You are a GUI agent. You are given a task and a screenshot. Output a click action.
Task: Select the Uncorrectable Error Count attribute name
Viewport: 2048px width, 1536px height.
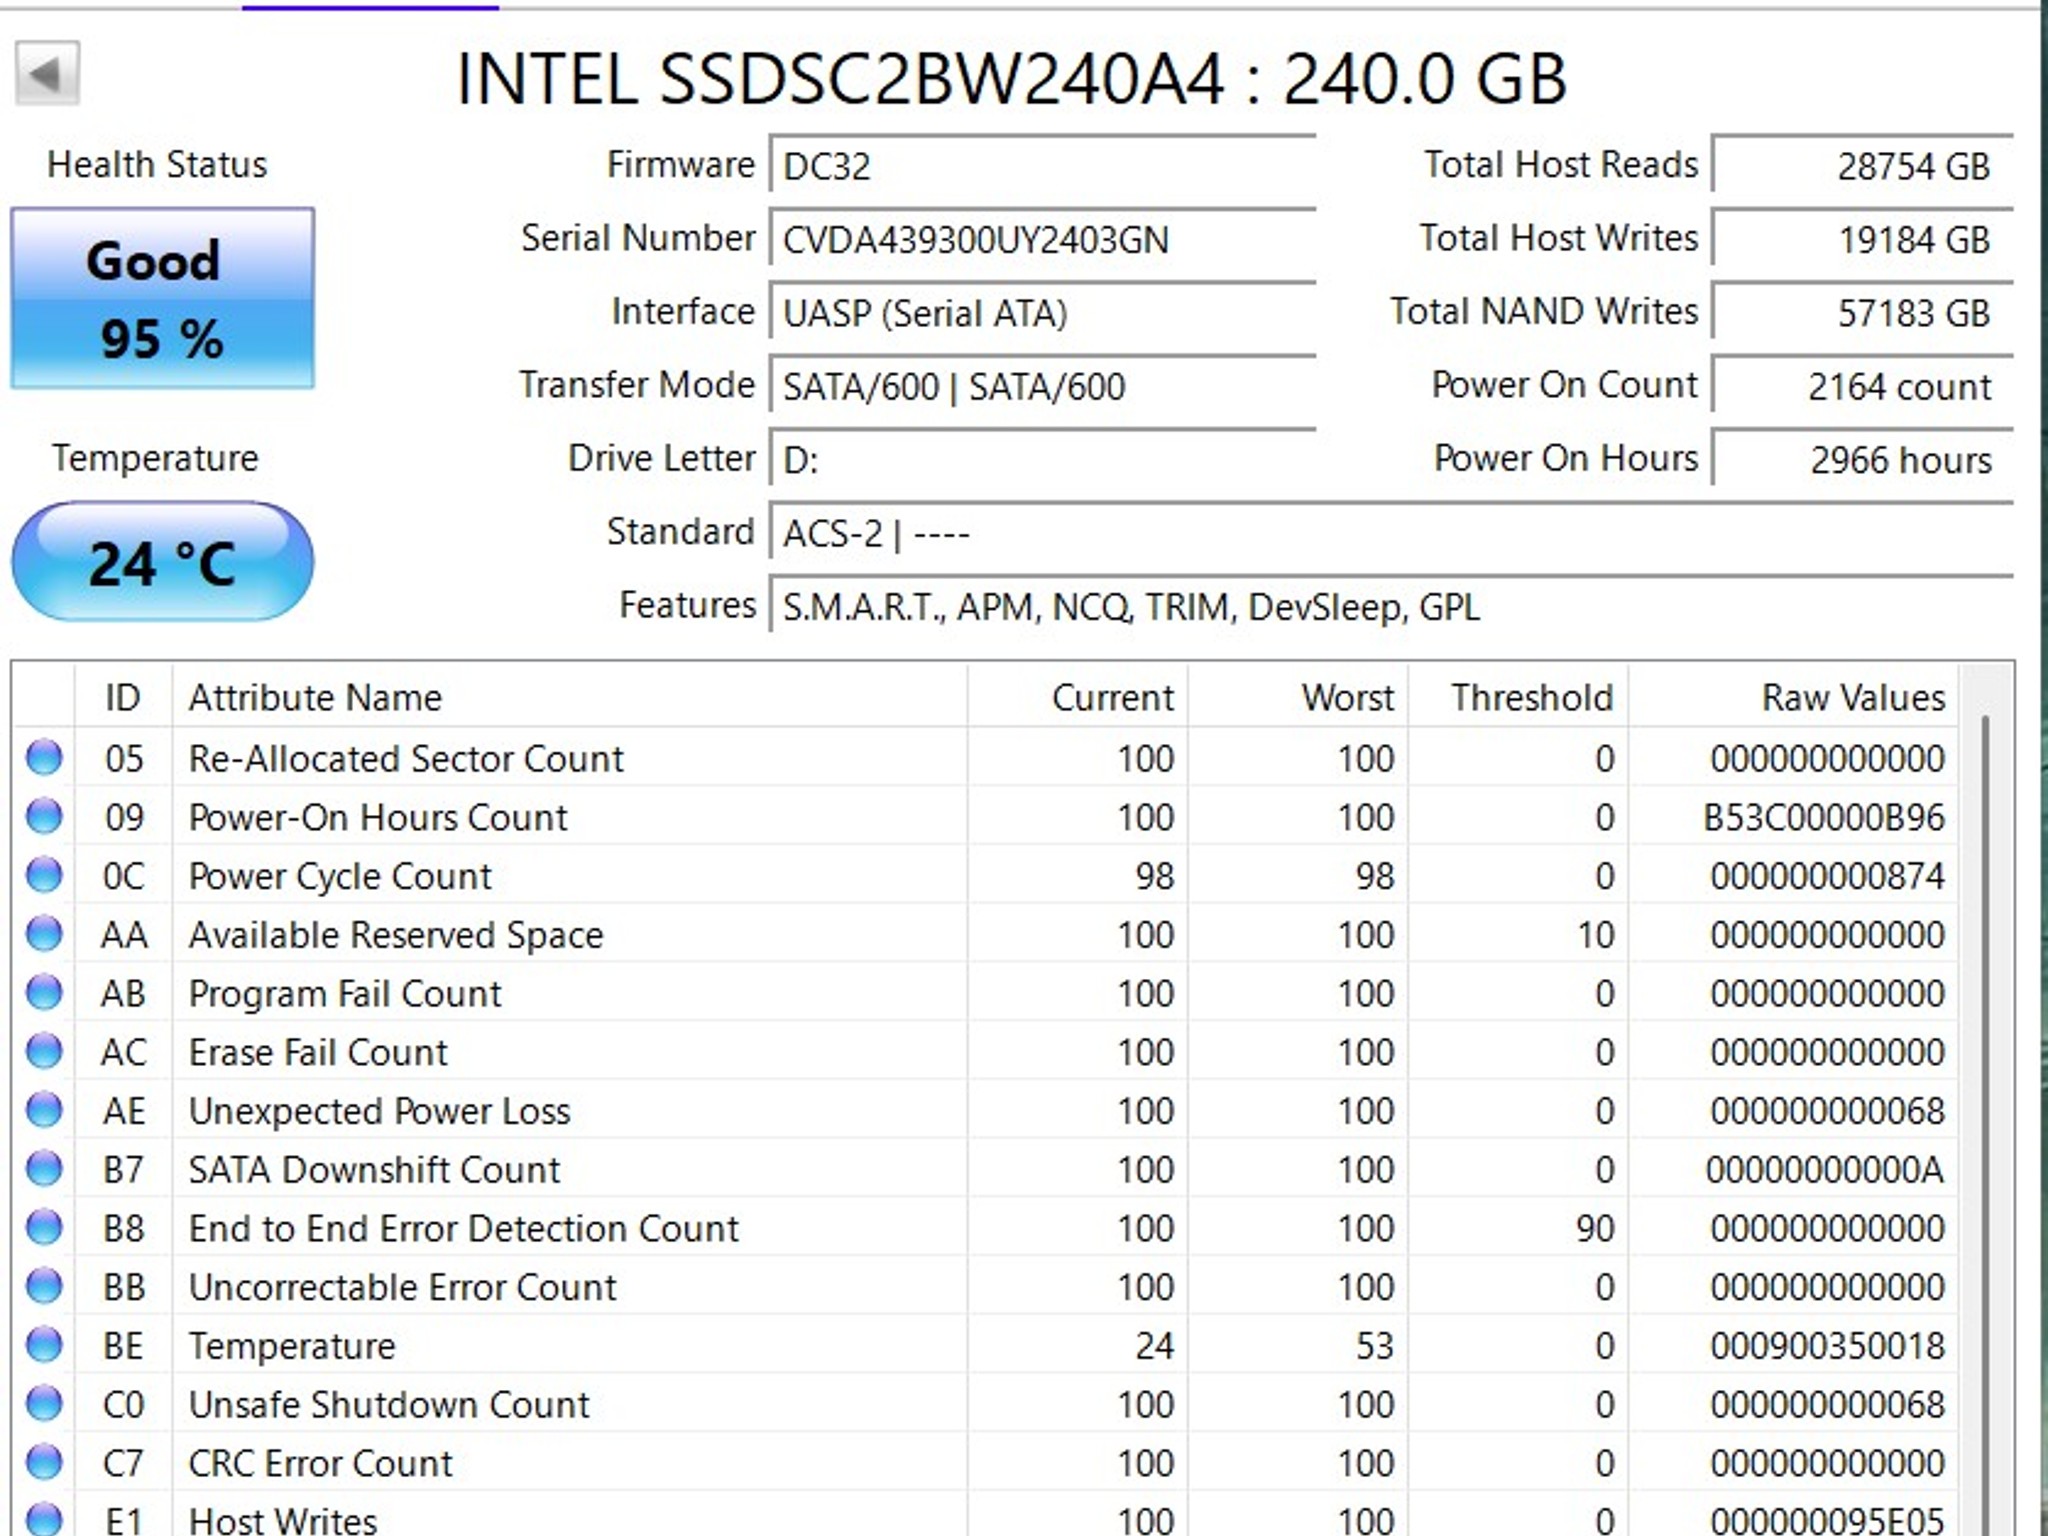tap(402, 1287)
